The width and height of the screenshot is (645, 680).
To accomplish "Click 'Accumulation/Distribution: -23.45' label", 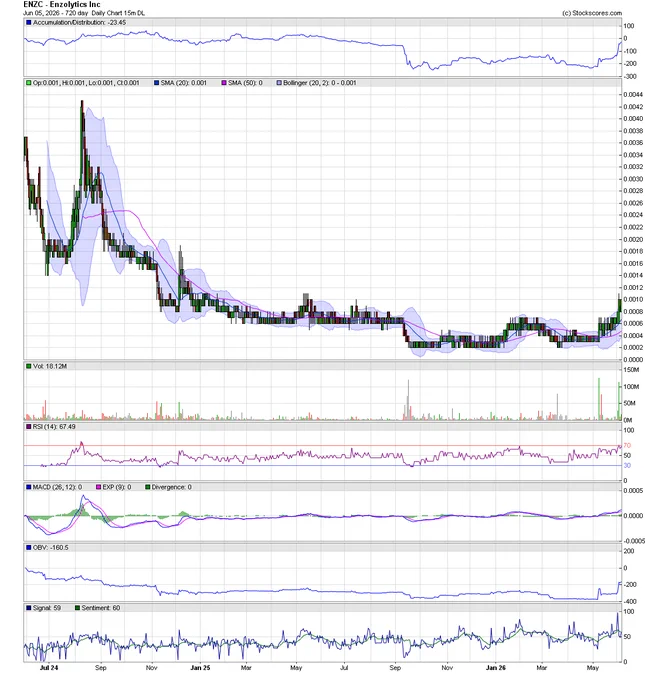I will coord(79,23).
